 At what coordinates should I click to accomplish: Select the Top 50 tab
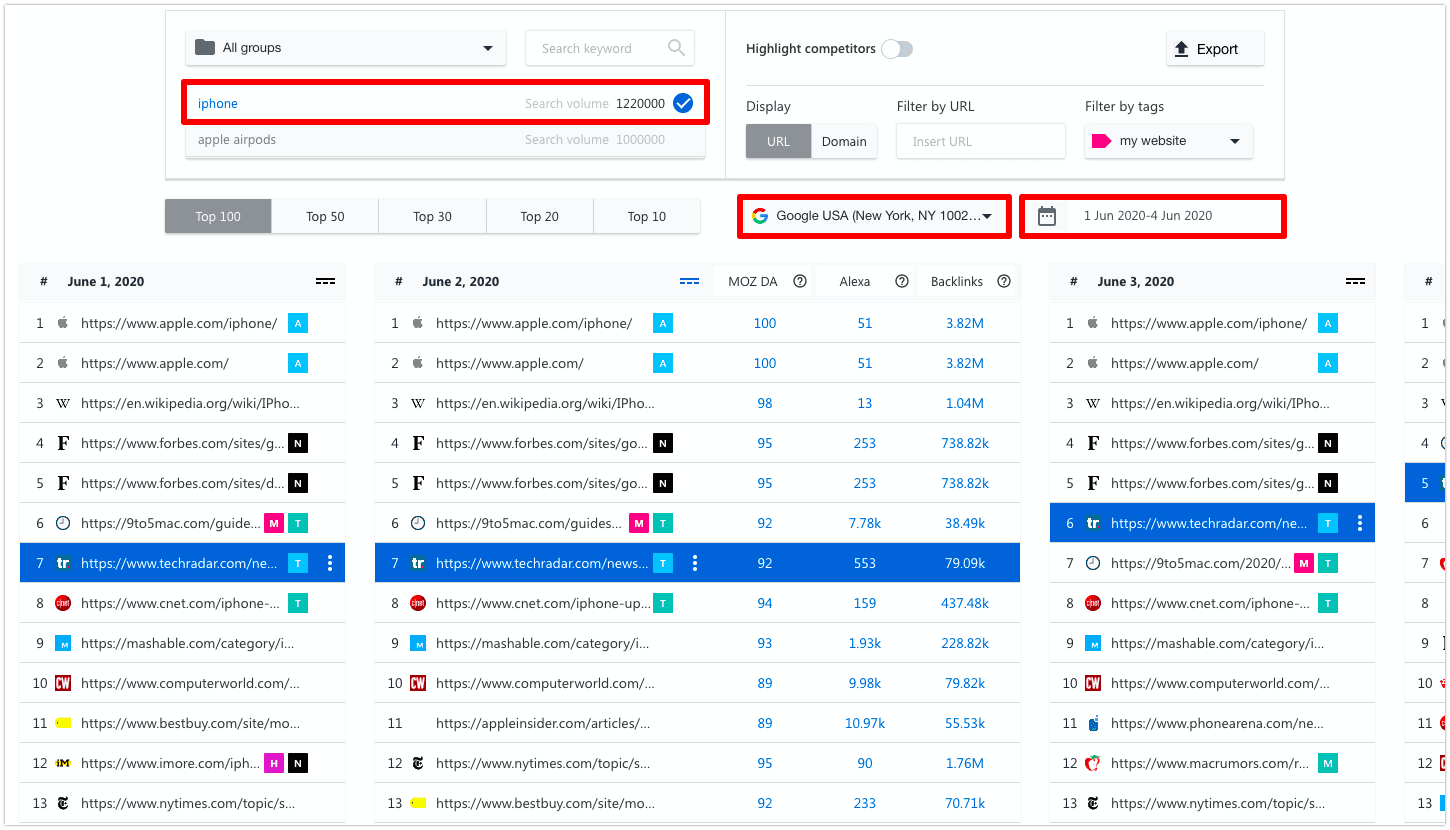(325, 216)
